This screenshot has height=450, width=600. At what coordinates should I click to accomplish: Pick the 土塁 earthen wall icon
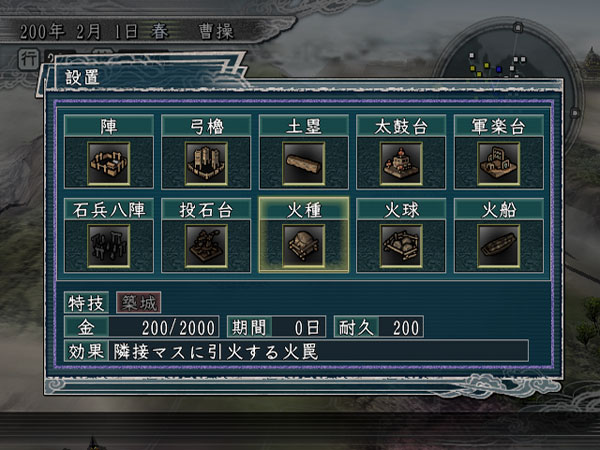pos(303,163)
